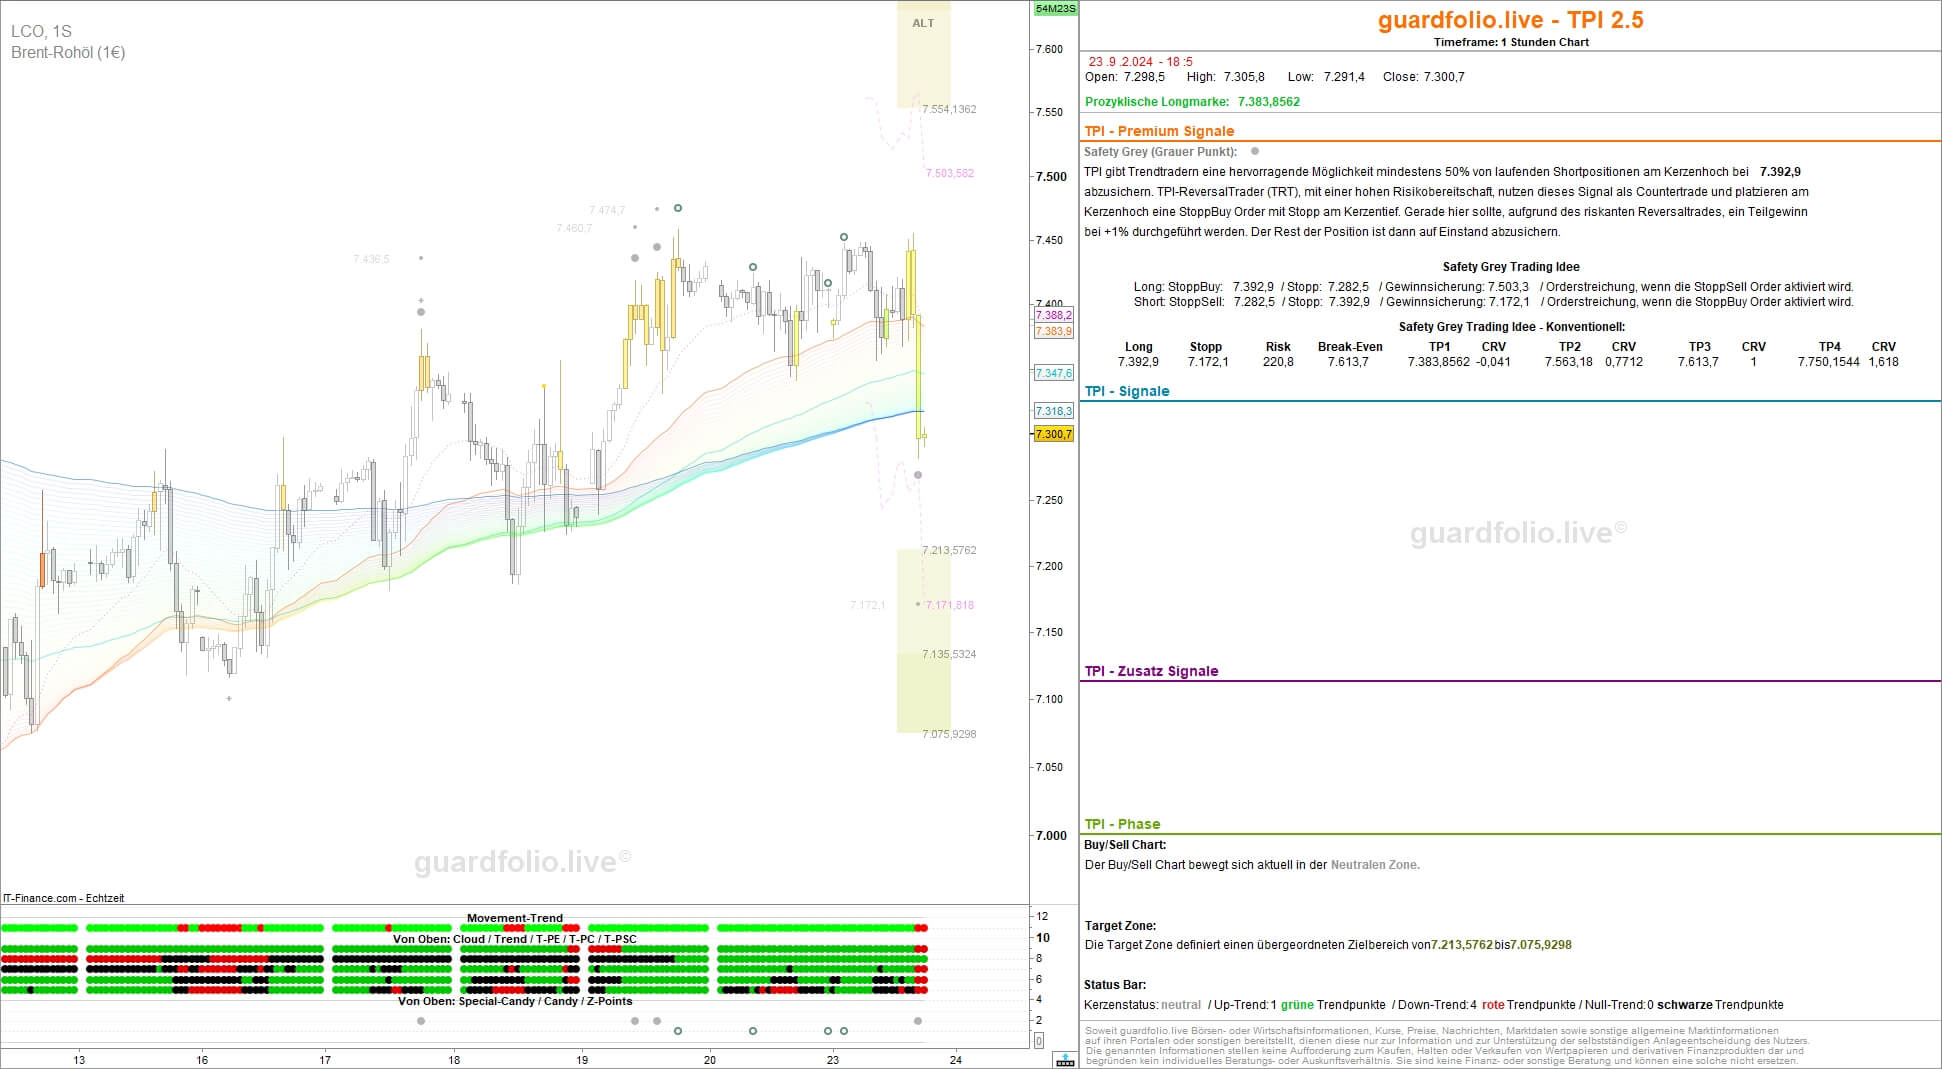Click the date axis label 23

(832, 1059)
